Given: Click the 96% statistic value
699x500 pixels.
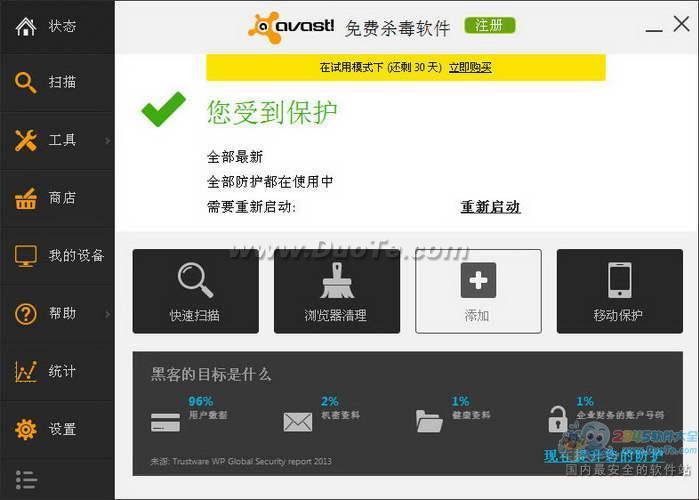Looking at the screenshot, I should coord(201,401).
